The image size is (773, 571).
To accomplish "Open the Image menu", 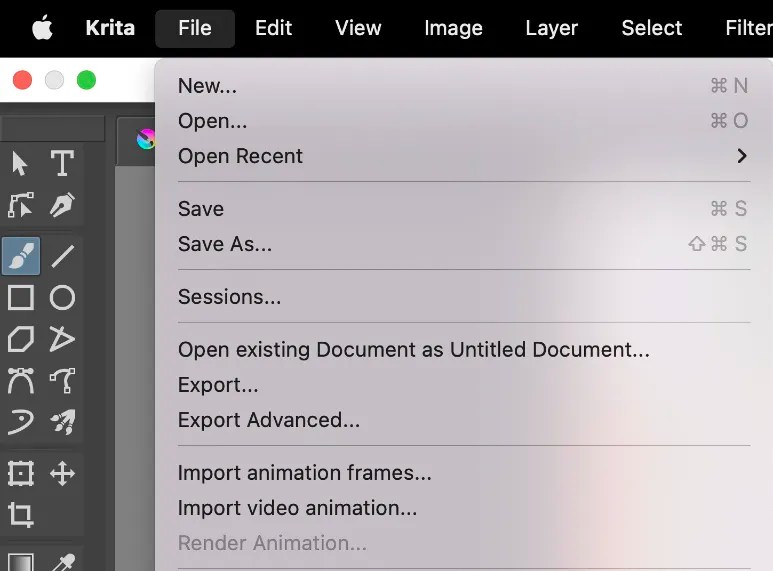I will pos(454,28).
